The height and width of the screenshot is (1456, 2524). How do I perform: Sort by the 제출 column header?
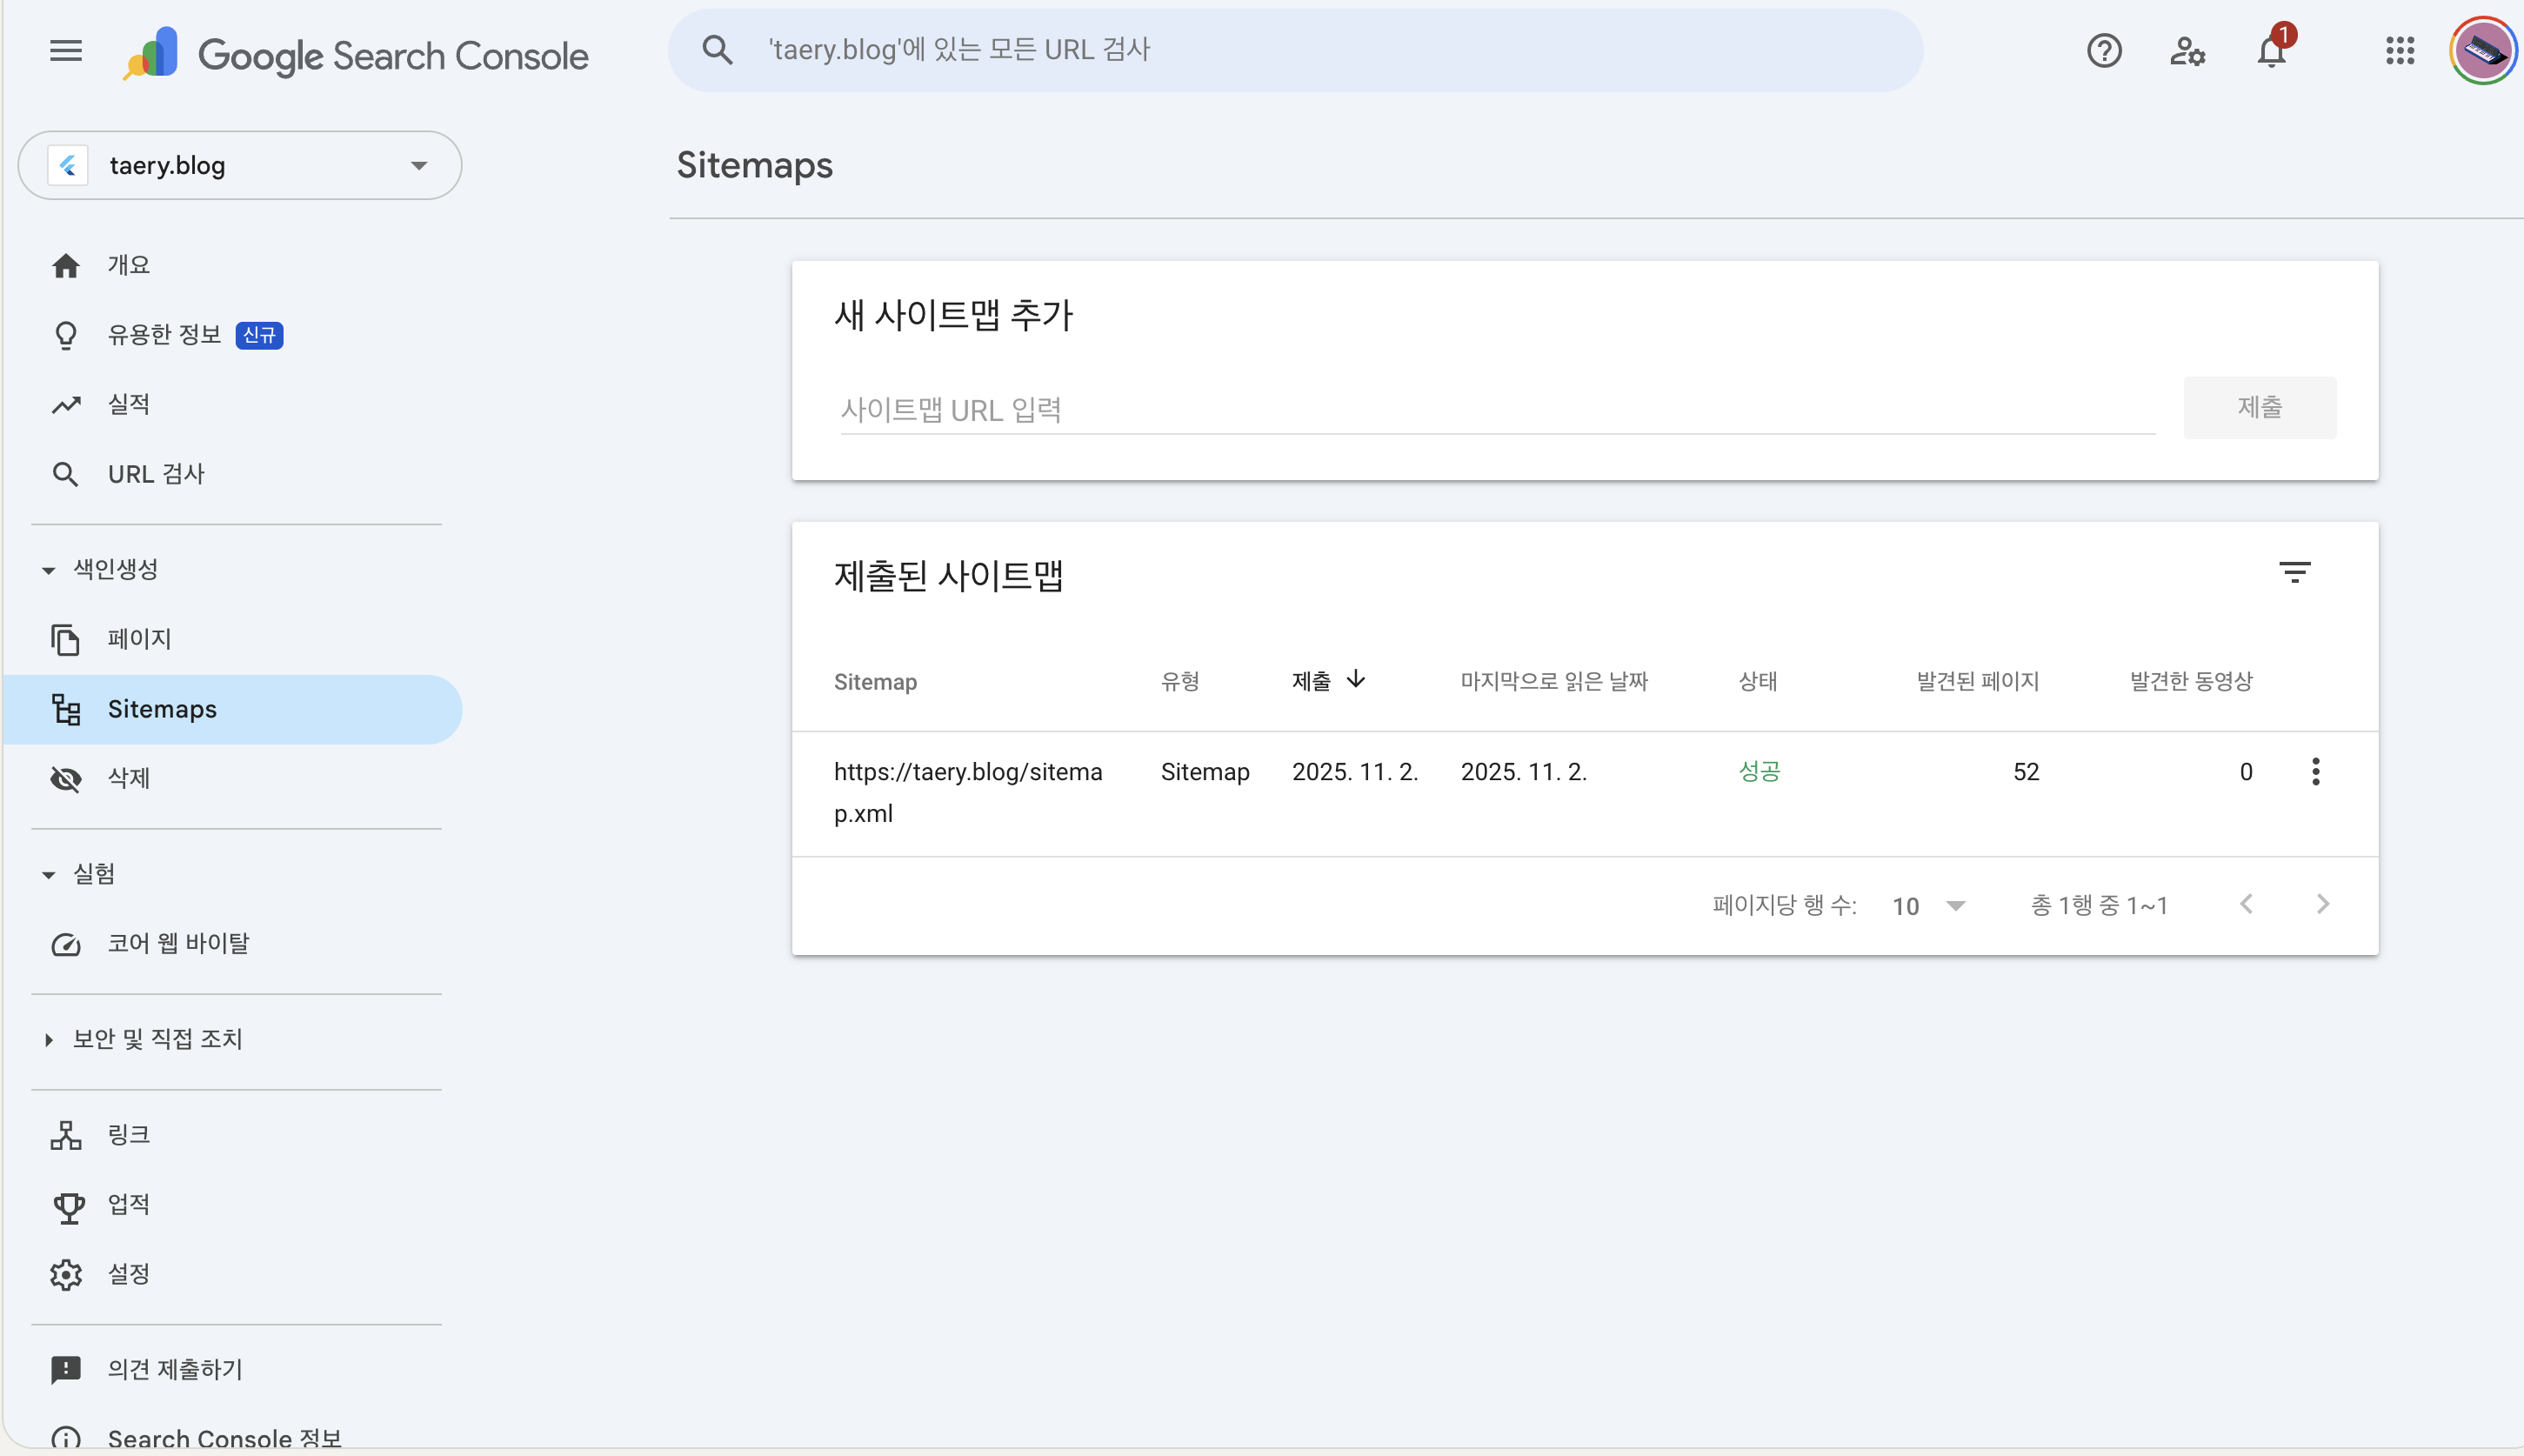[1312, 682]
